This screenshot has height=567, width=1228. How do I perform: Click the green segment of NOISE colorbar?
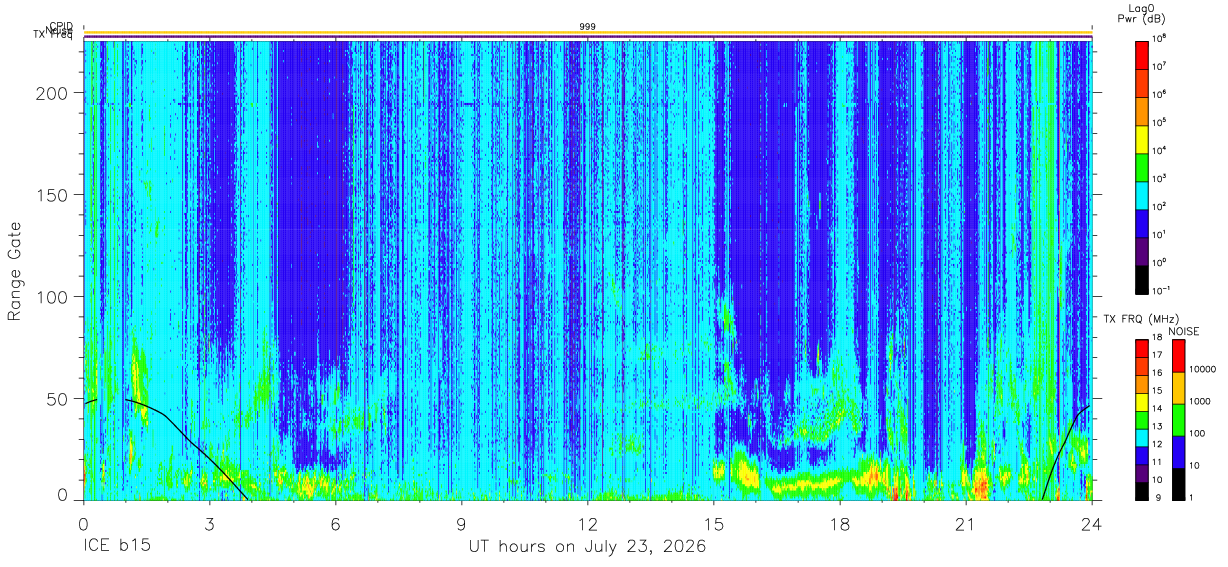pos(1178,420)
